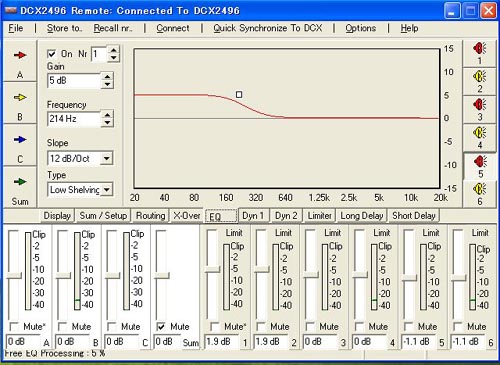
Task: Mute output channel 2
Action: coord(261,326)
